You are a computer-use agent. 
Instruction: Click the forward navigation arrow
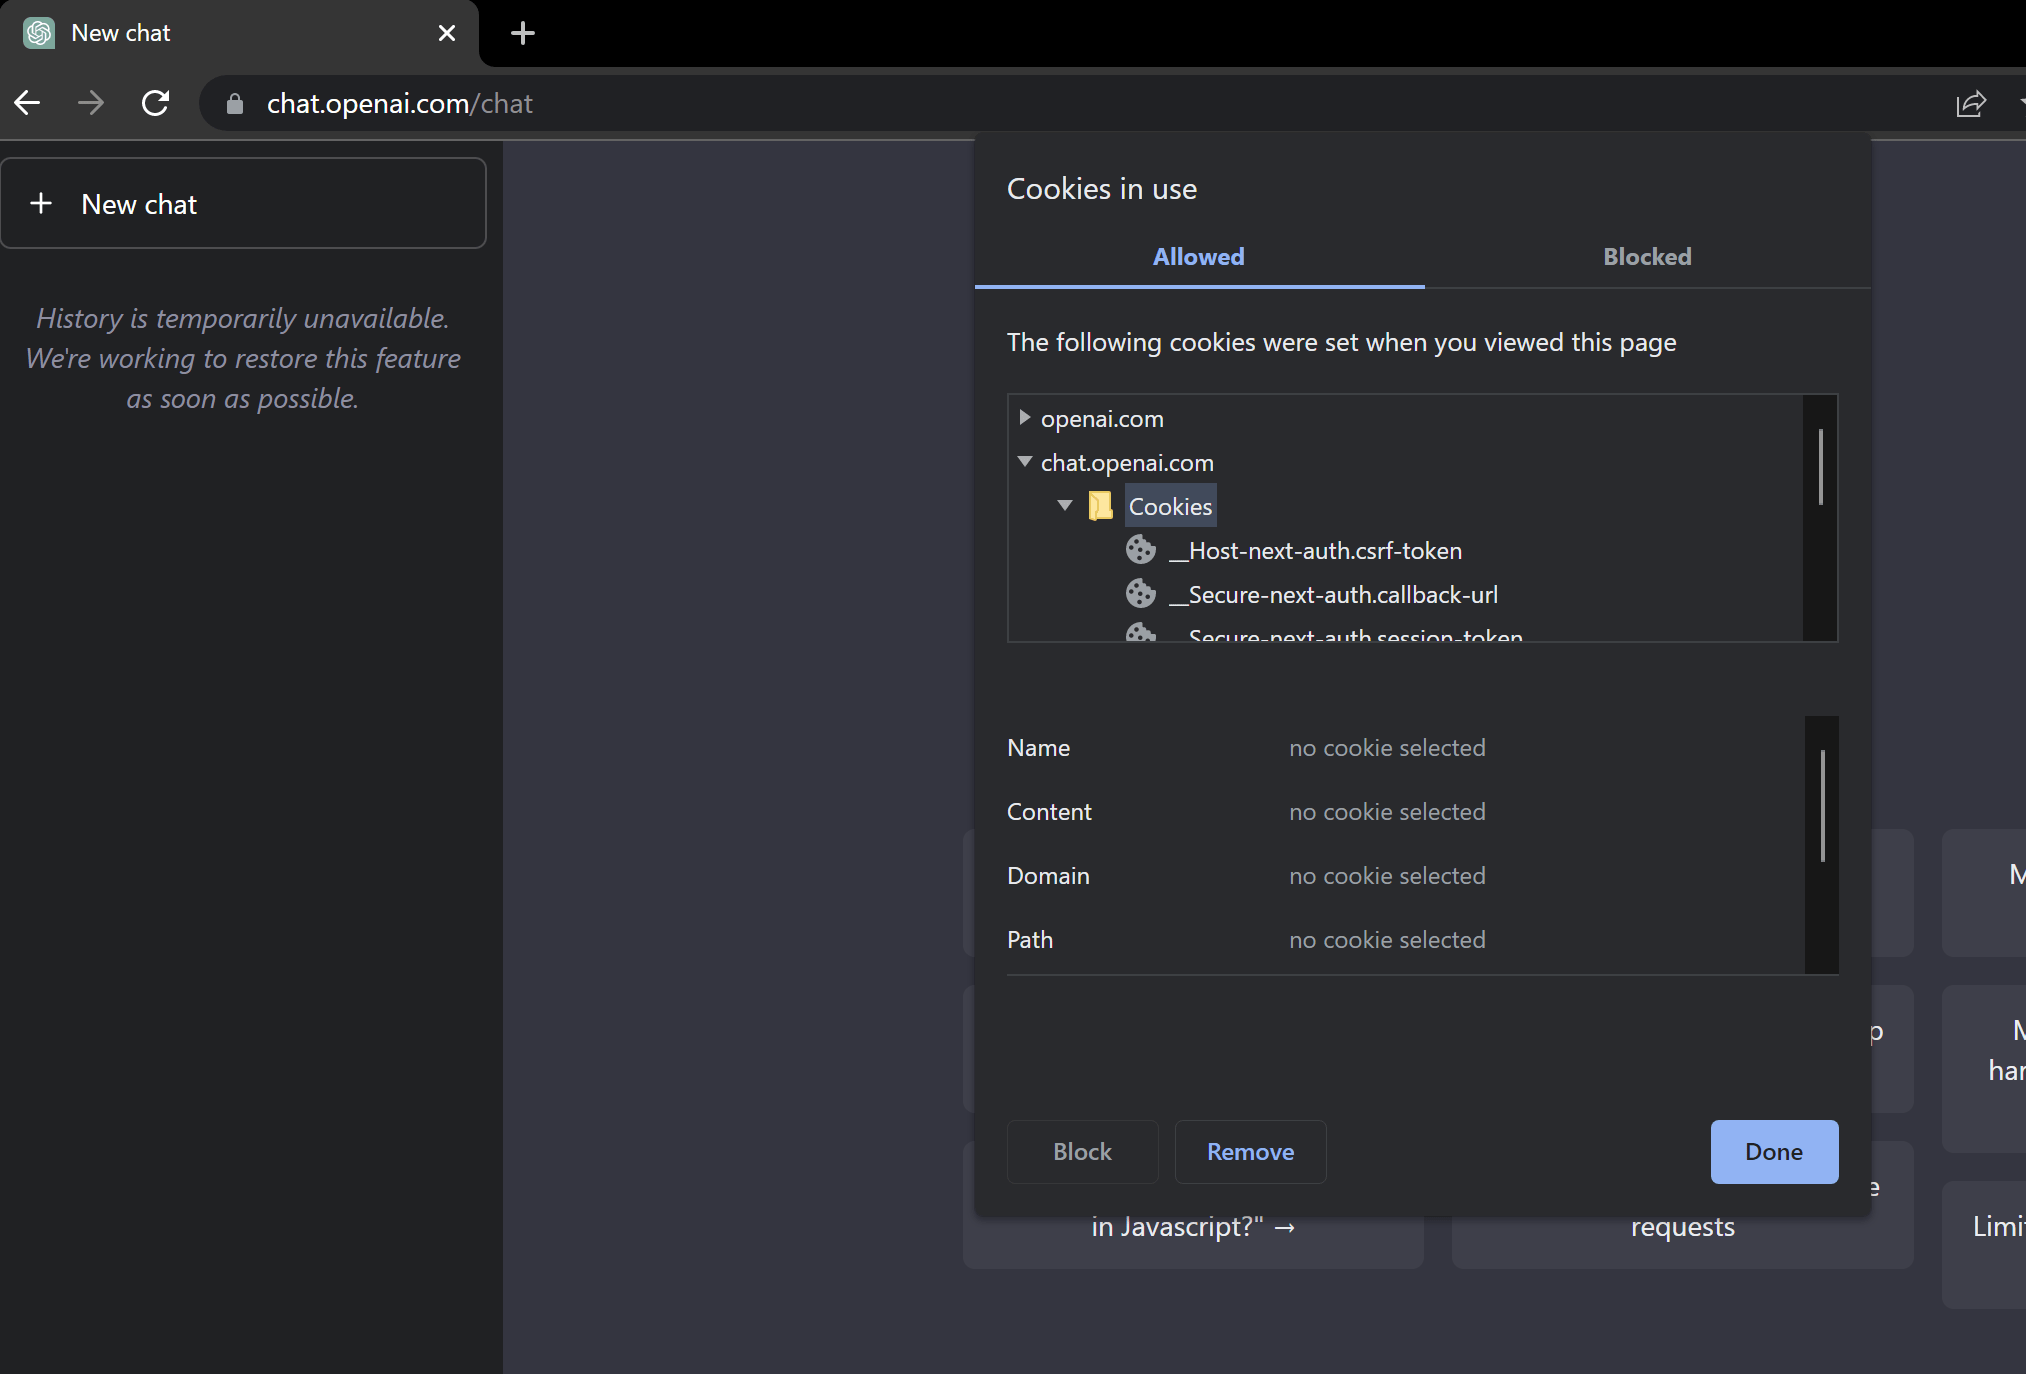(x=91, y=103)
